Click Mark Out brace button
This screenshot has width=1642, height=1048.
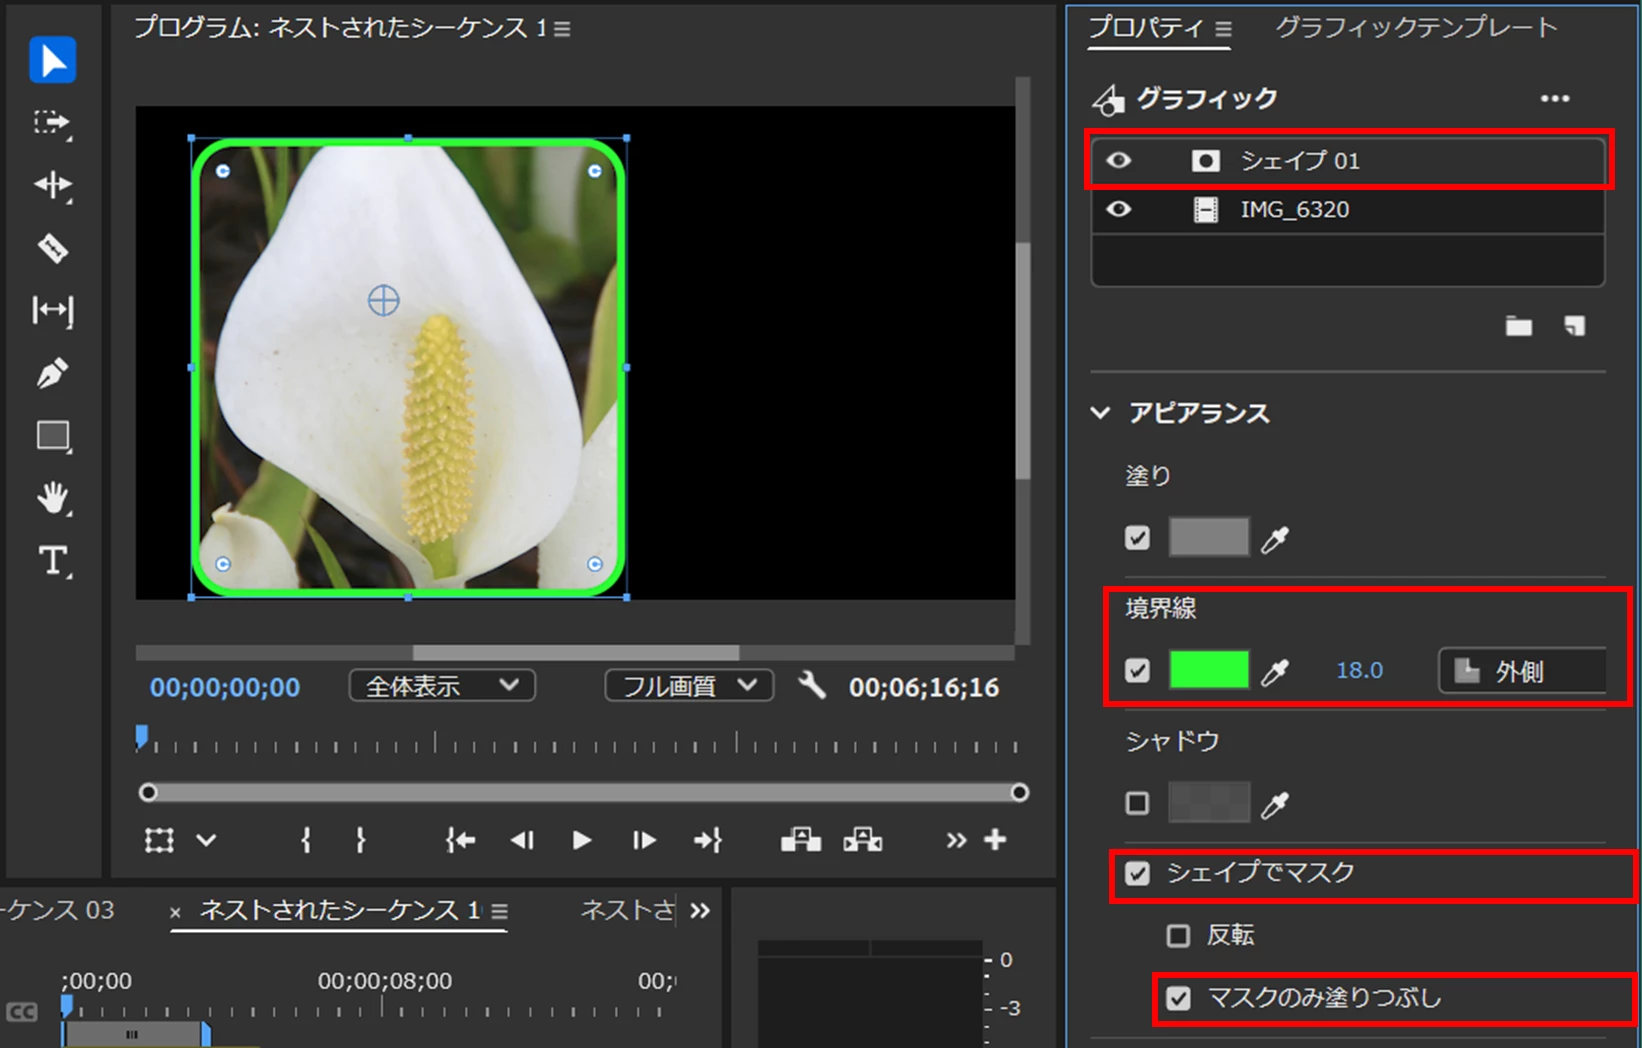coord(360,840)
